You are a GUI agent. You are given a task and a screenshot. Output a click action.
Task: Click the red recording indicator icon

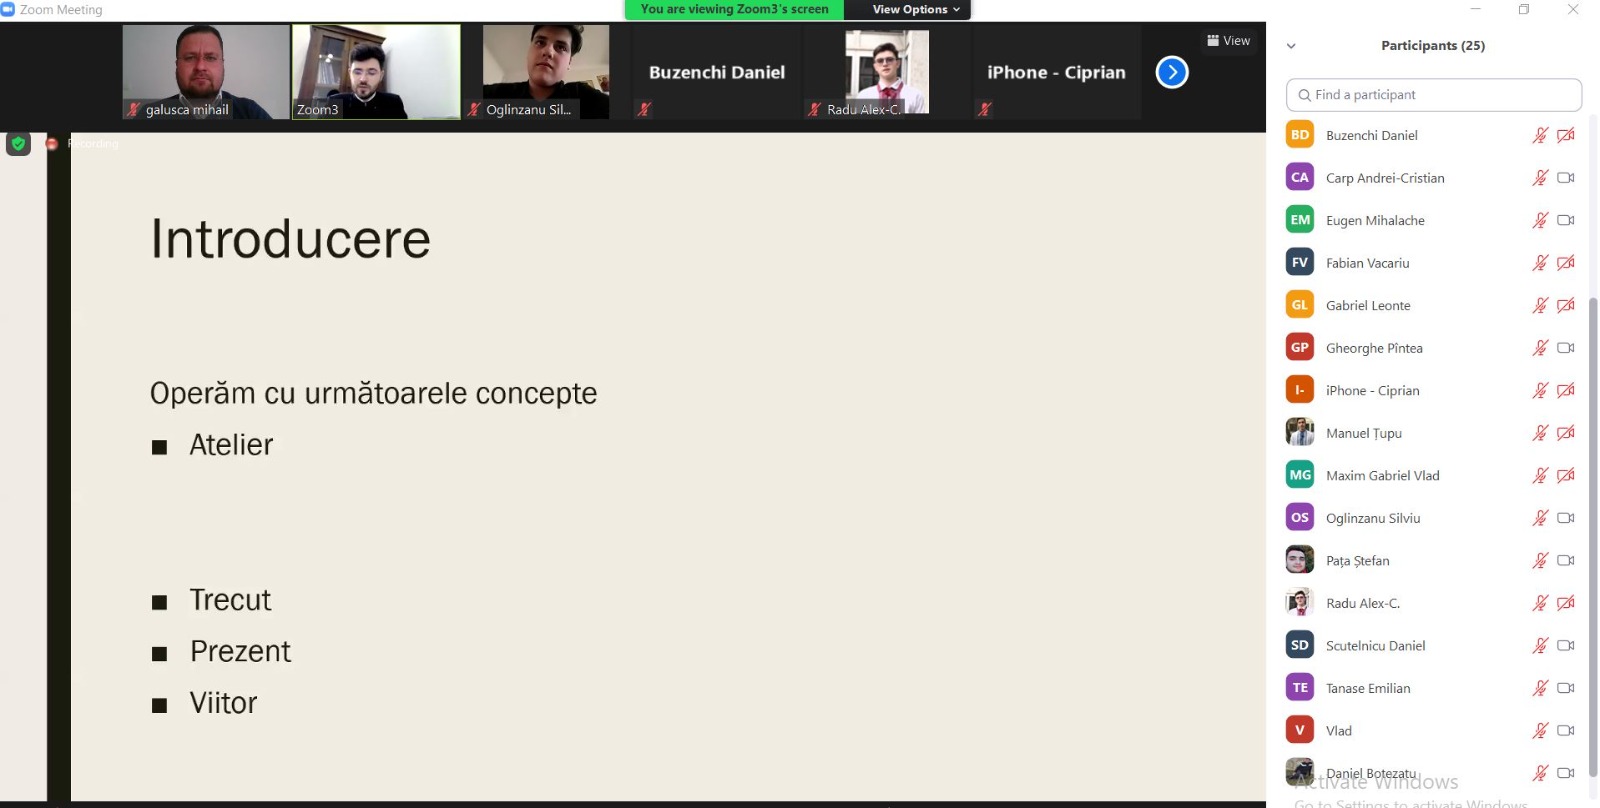(52, 144)
